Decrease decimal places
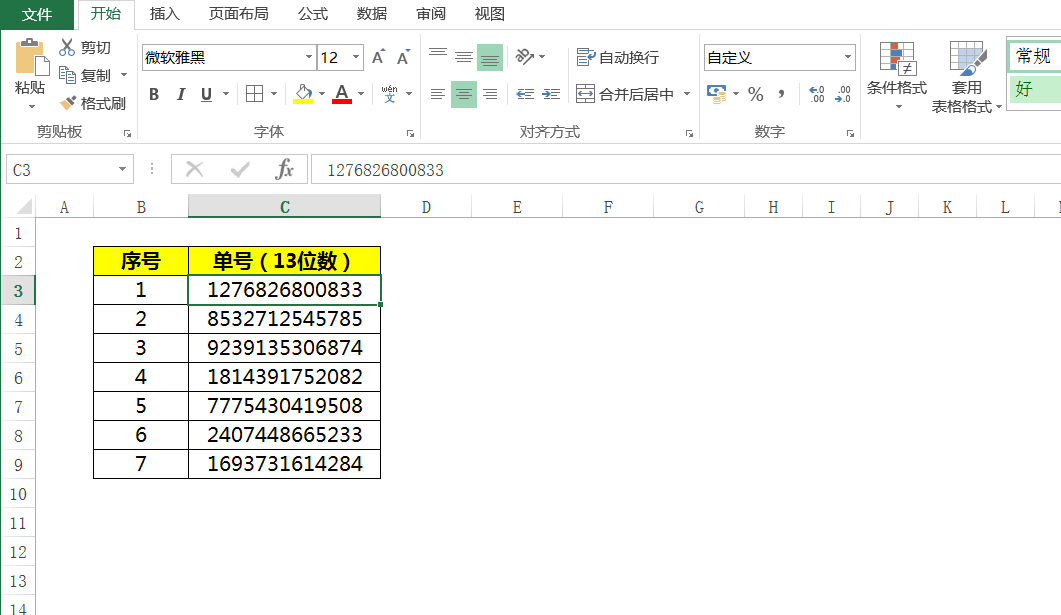Viewport: 1061px width, 615px height. [x=842, y=94]
